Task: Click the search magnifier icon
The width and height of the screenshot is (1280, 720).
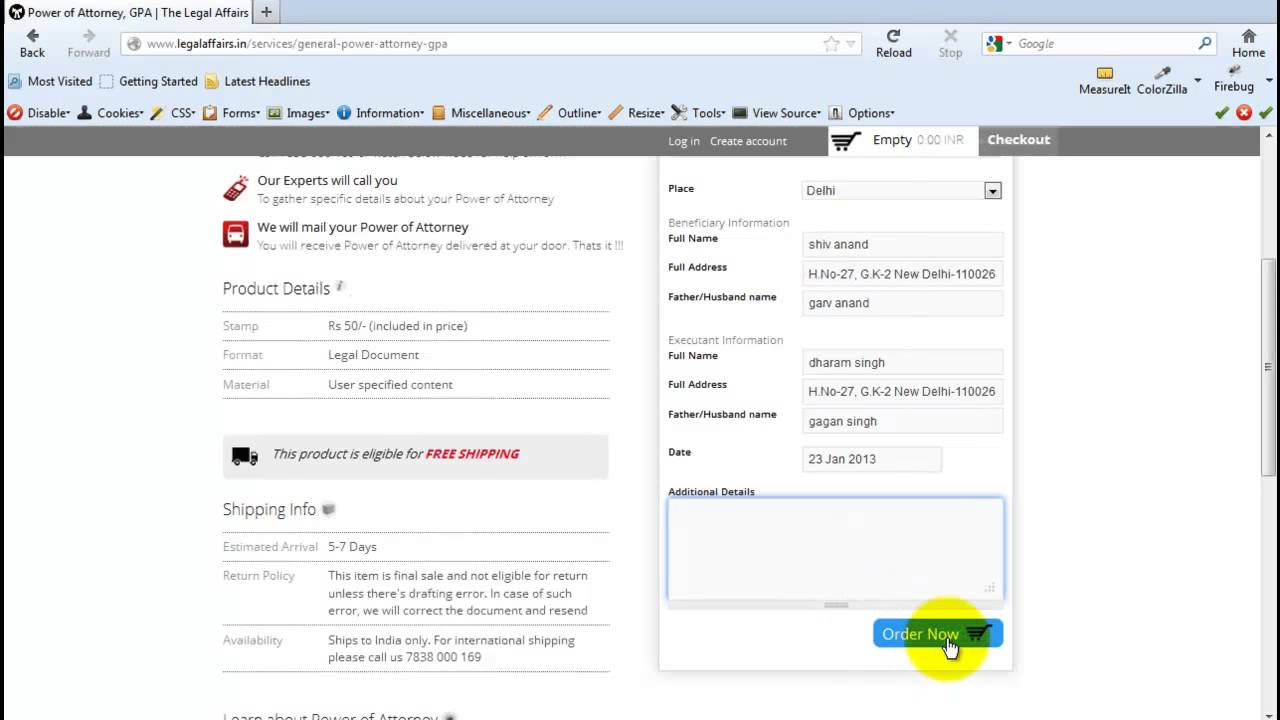Action: [x=1205, y=44]
